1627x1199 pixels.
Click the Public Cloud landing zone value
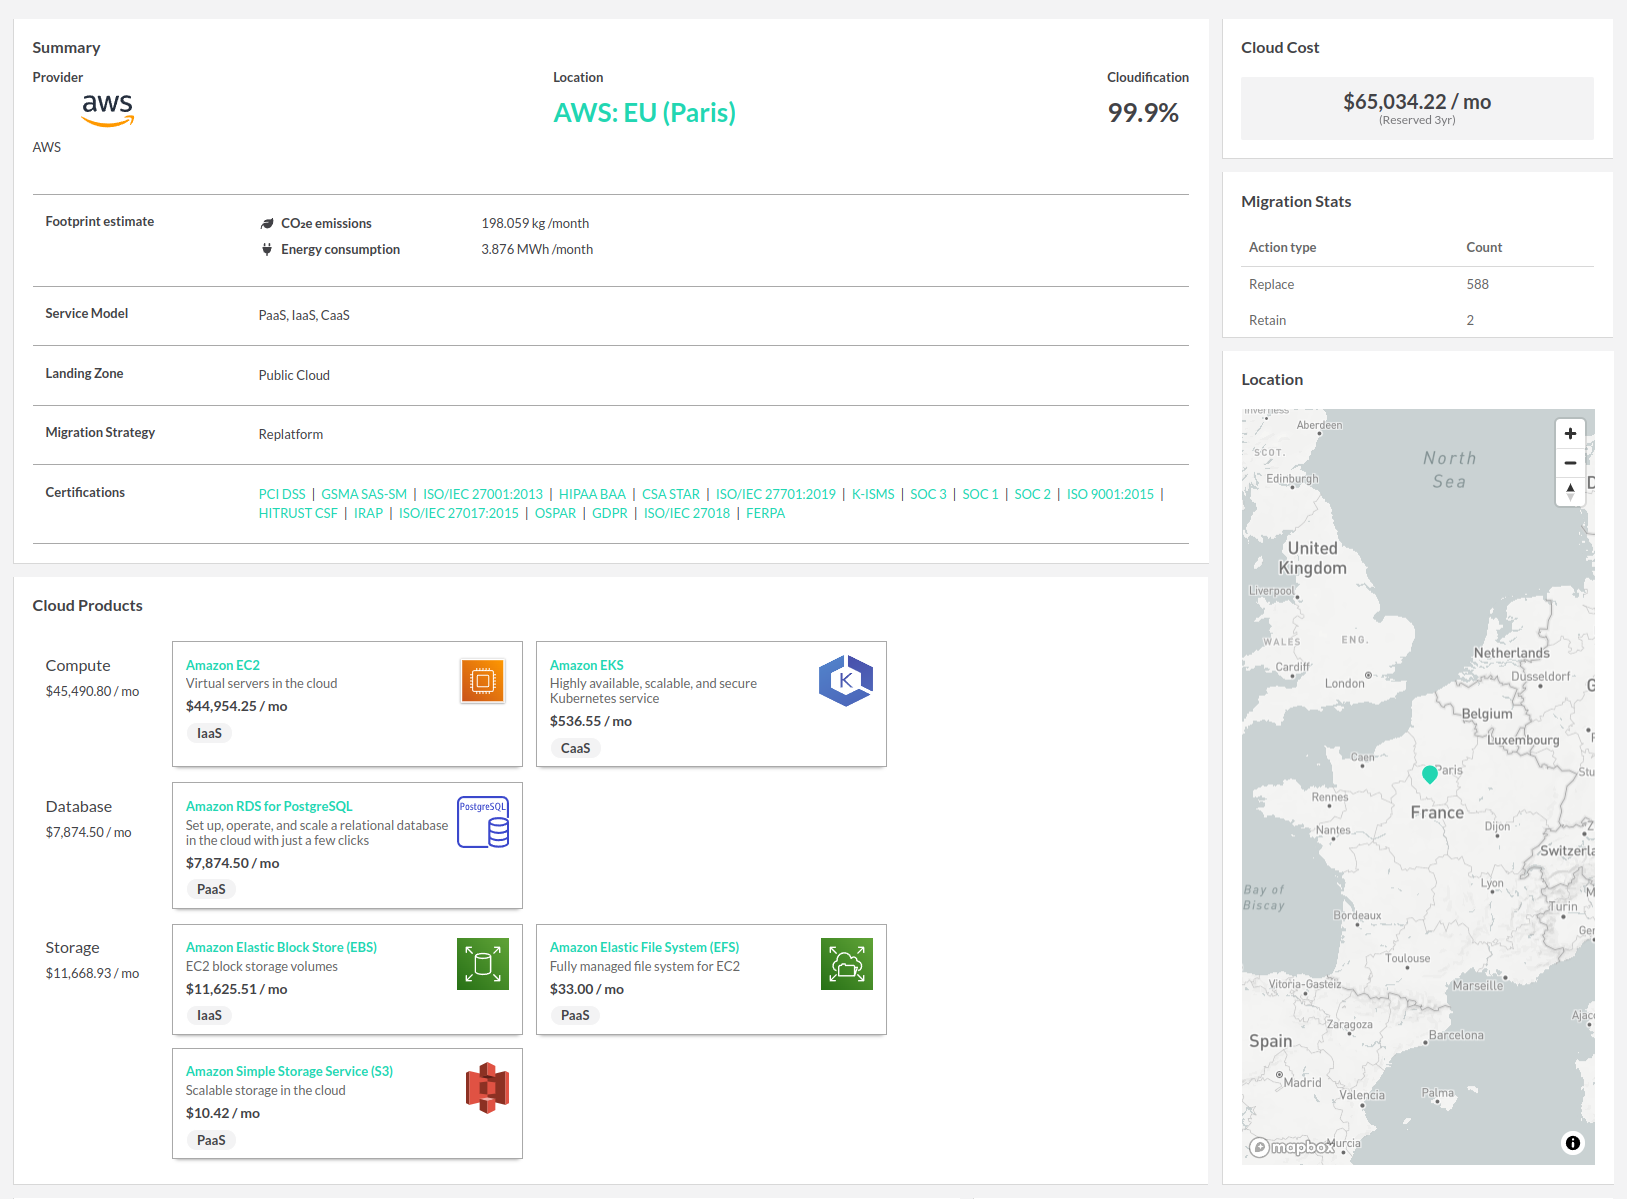(294, 375)
